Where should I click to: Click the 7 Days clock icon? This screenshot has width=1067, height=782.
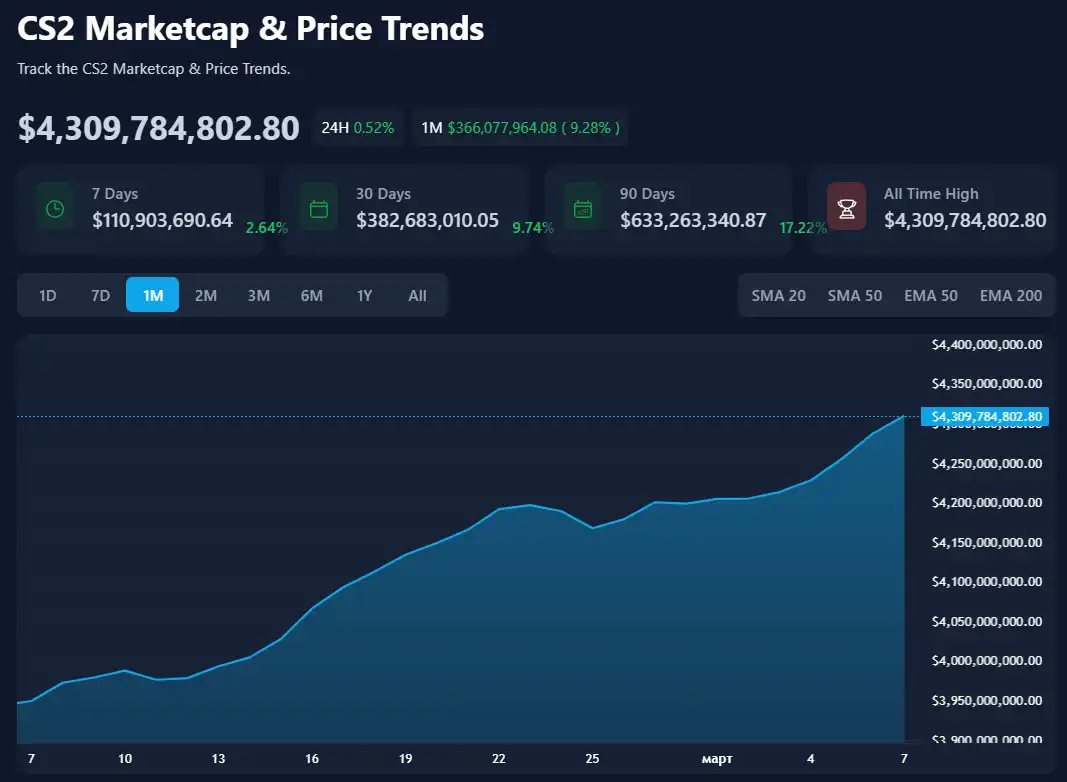[54, 207]
